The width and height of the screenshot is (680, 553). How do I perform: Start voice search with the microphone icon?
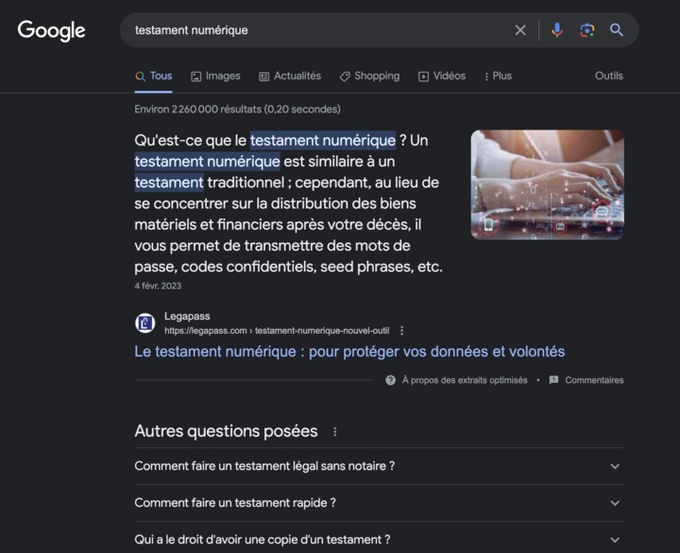point(557,30)
